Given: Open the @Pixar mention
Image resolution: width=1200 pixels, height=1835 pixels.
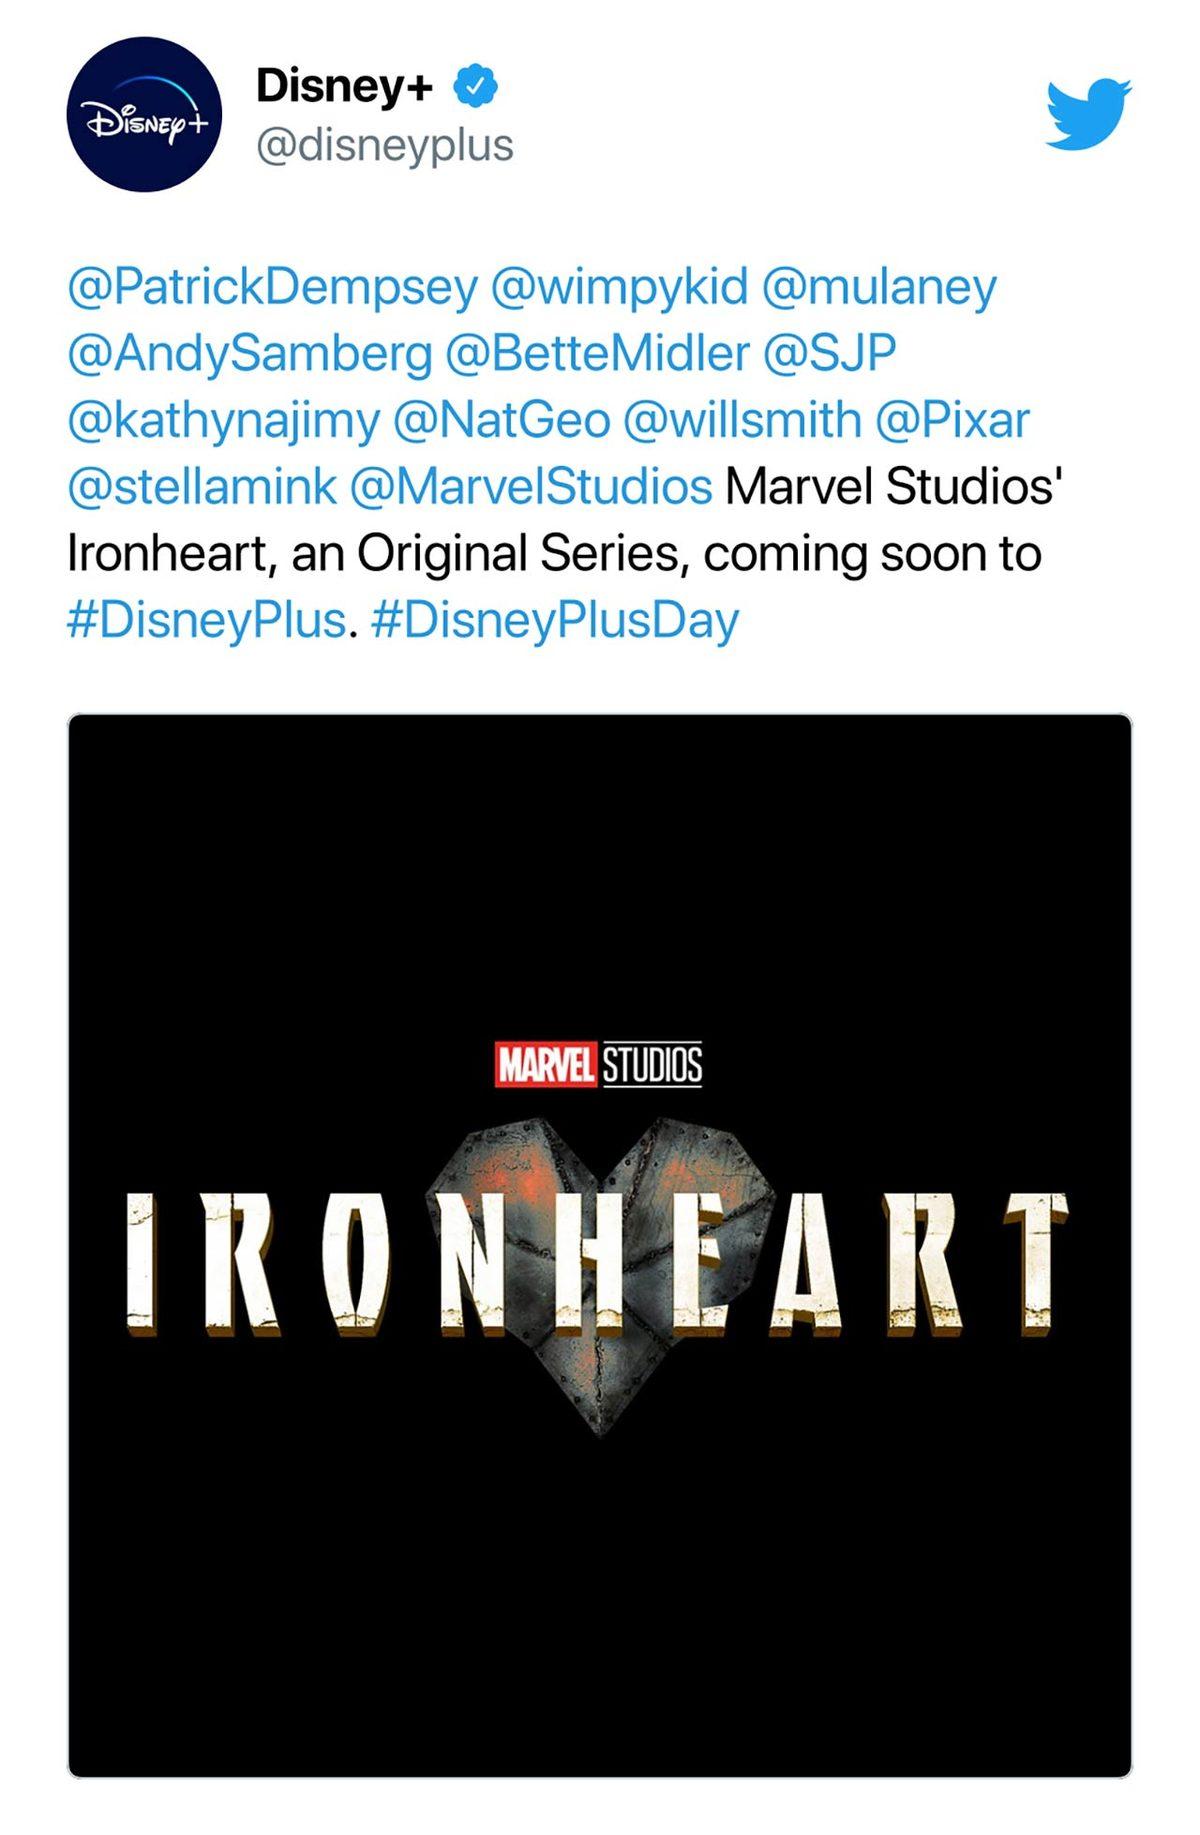Looking at the screenshot, I should click(951, 420).
